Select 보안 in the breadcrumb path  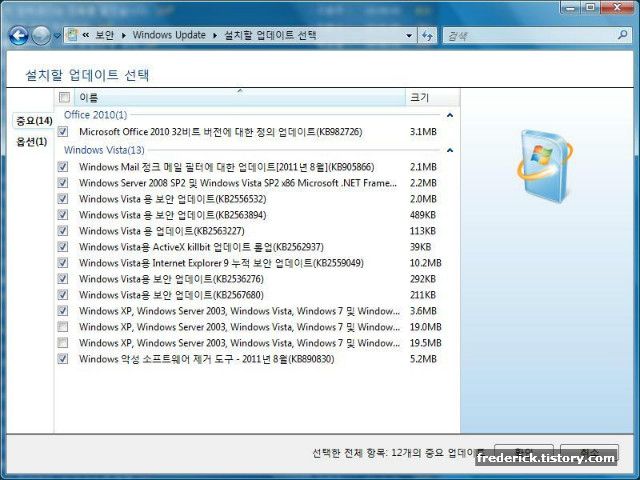coord(104,35)
